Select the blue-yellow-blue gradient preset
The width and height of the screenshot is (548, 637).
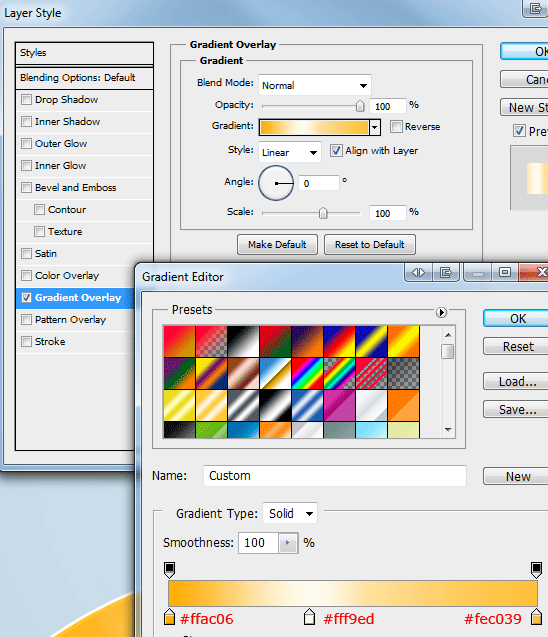point(371,342)
